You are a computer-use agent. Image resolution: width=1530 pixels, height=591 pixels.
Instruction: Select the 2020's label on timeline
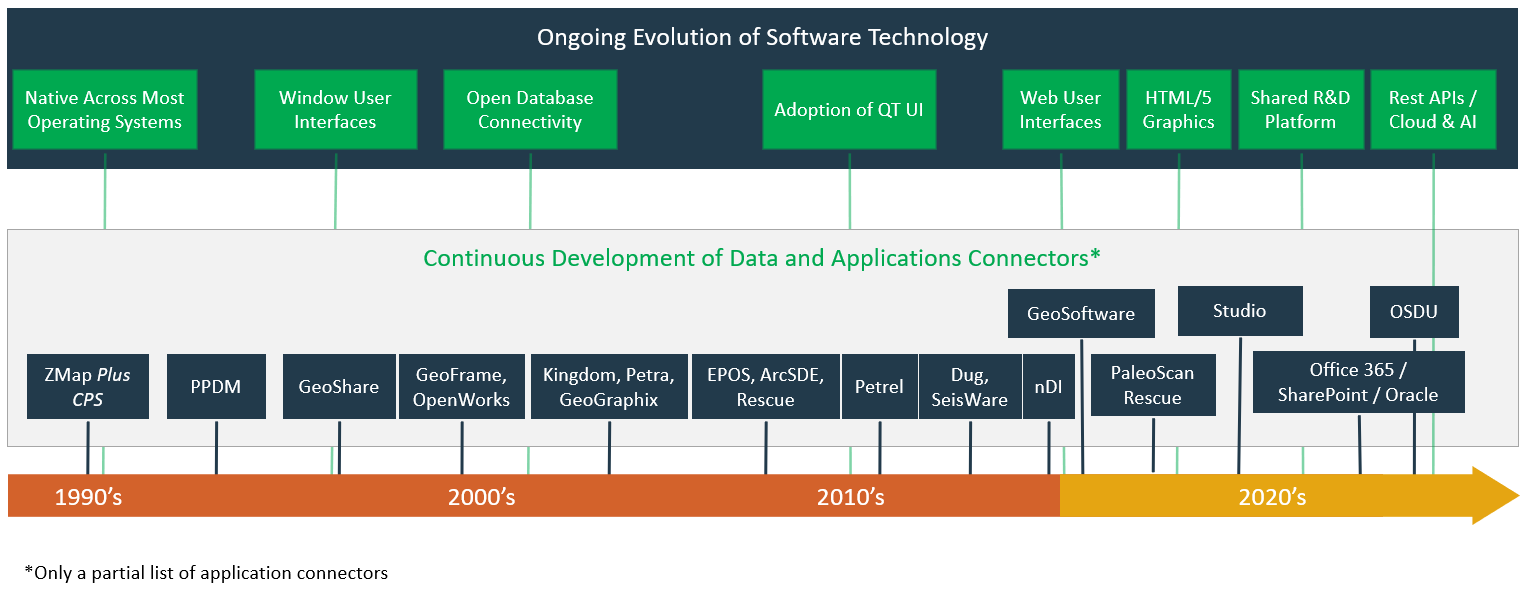point(1273,496)
